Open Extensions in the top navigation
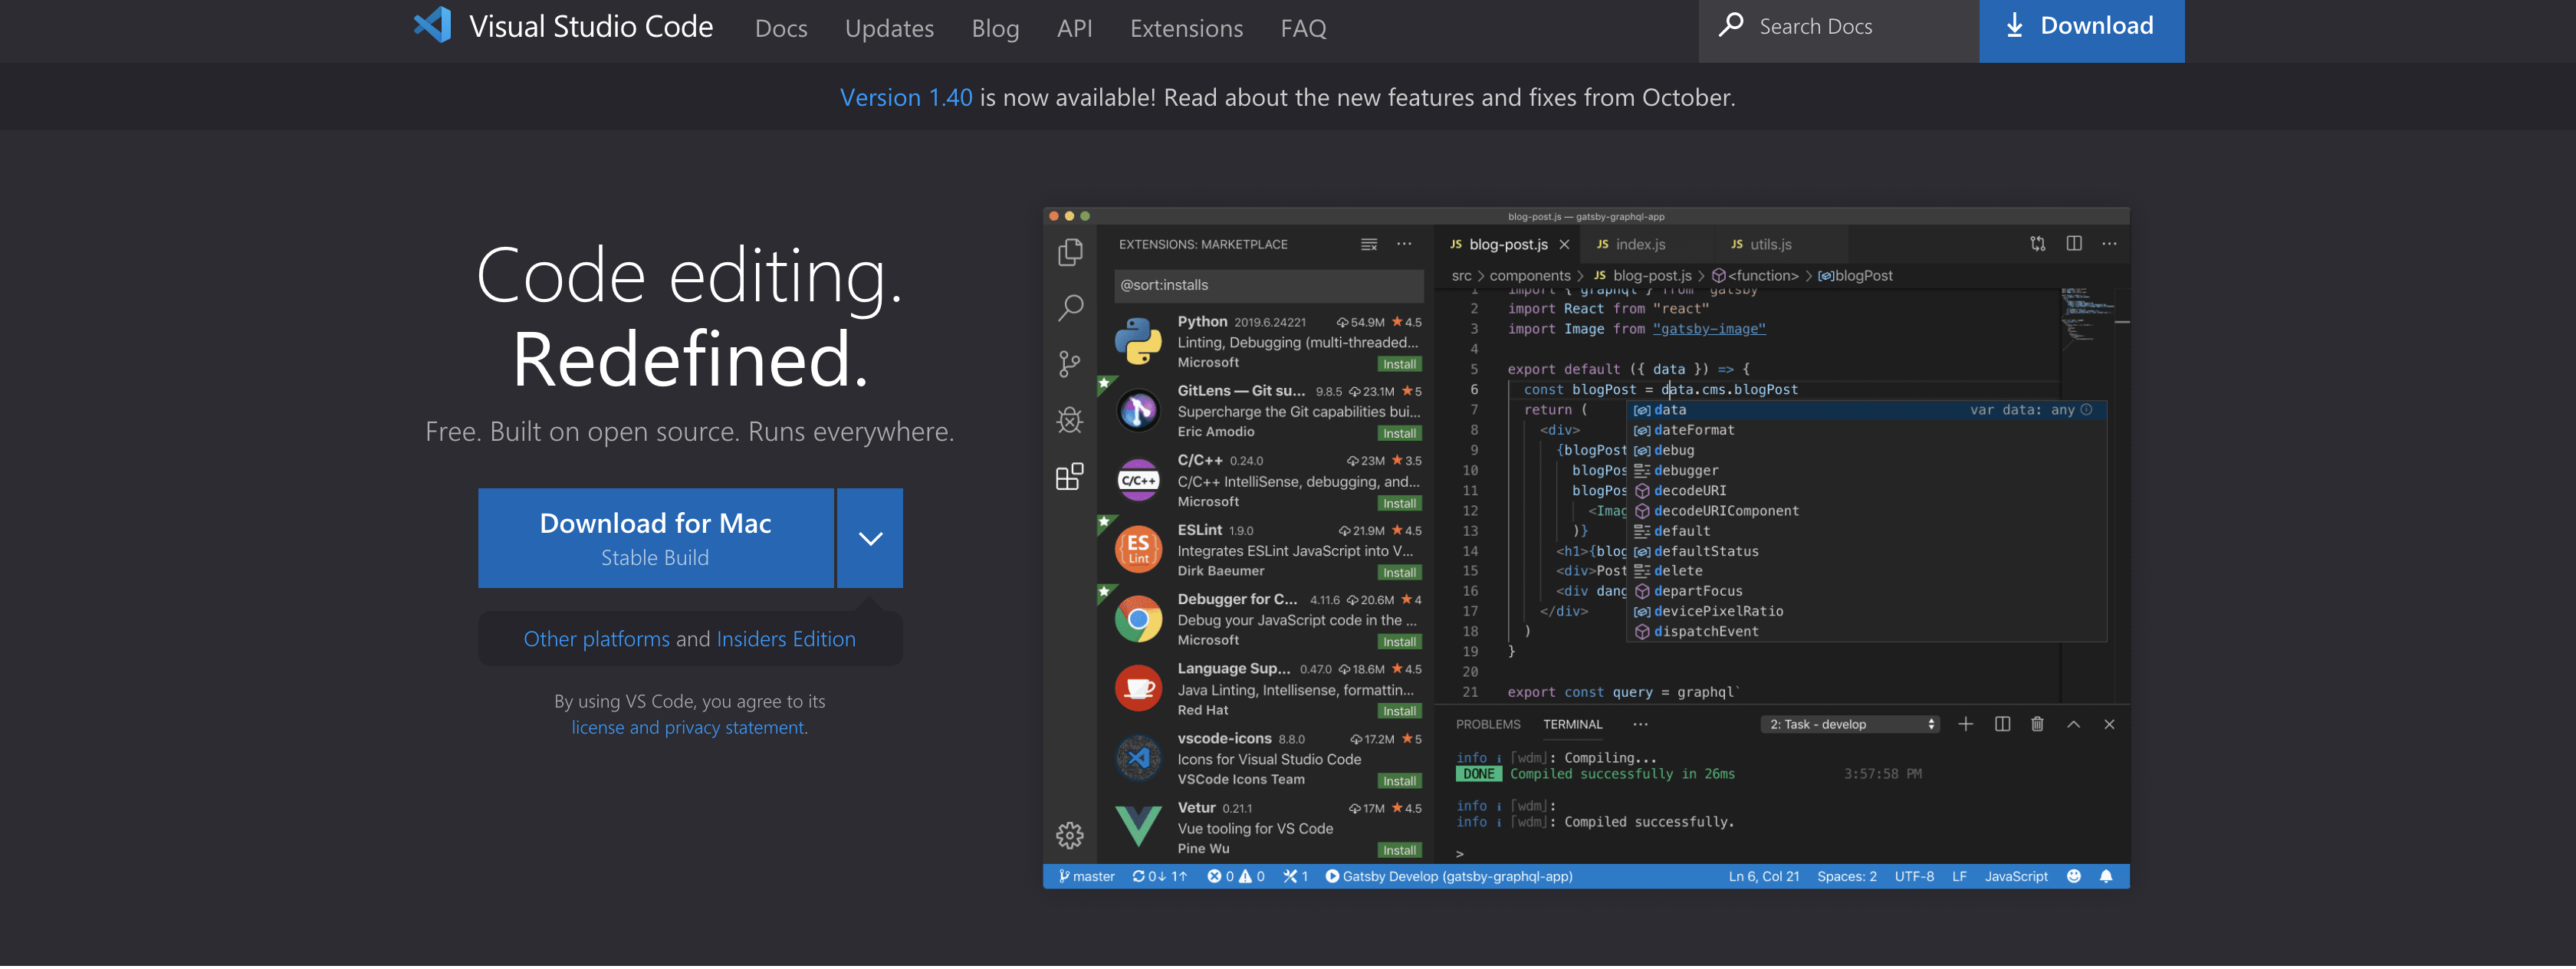Viewport: 2576px width, 969px height. pos(1186,28)
